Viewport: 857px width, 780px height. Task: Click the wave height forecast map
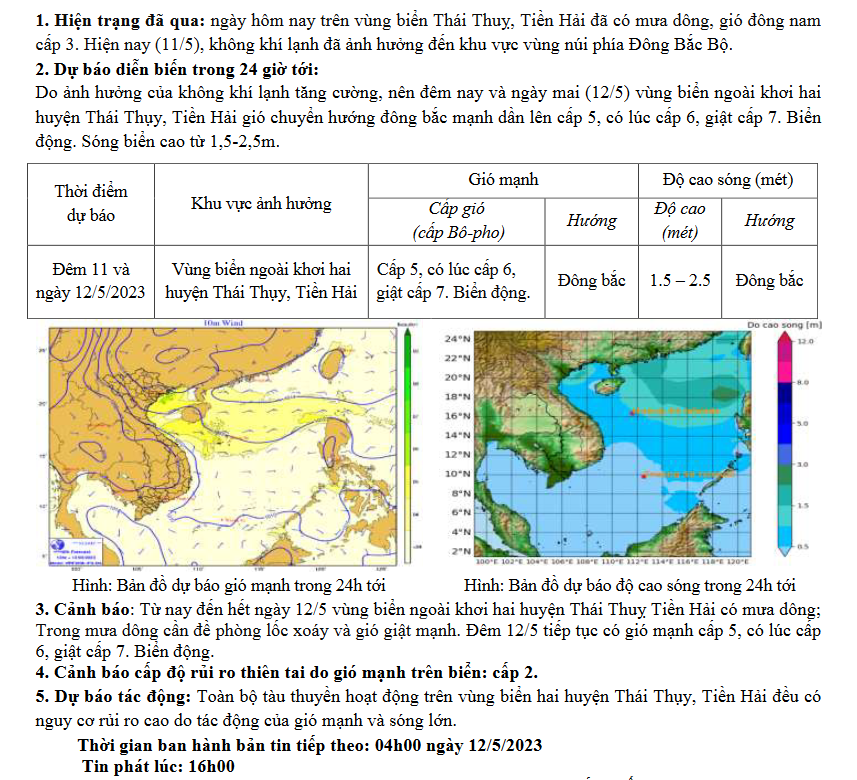click(615, 445)
